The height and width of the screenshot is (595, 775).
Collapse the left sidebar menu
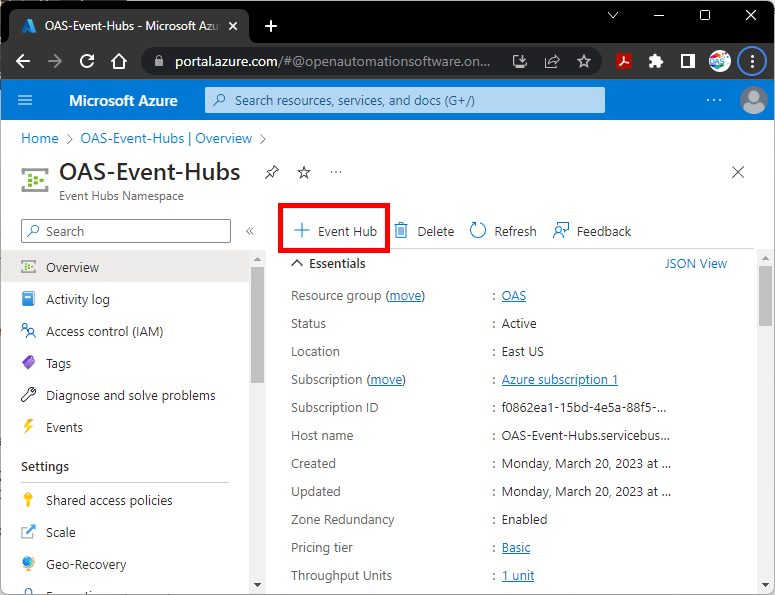250,231
